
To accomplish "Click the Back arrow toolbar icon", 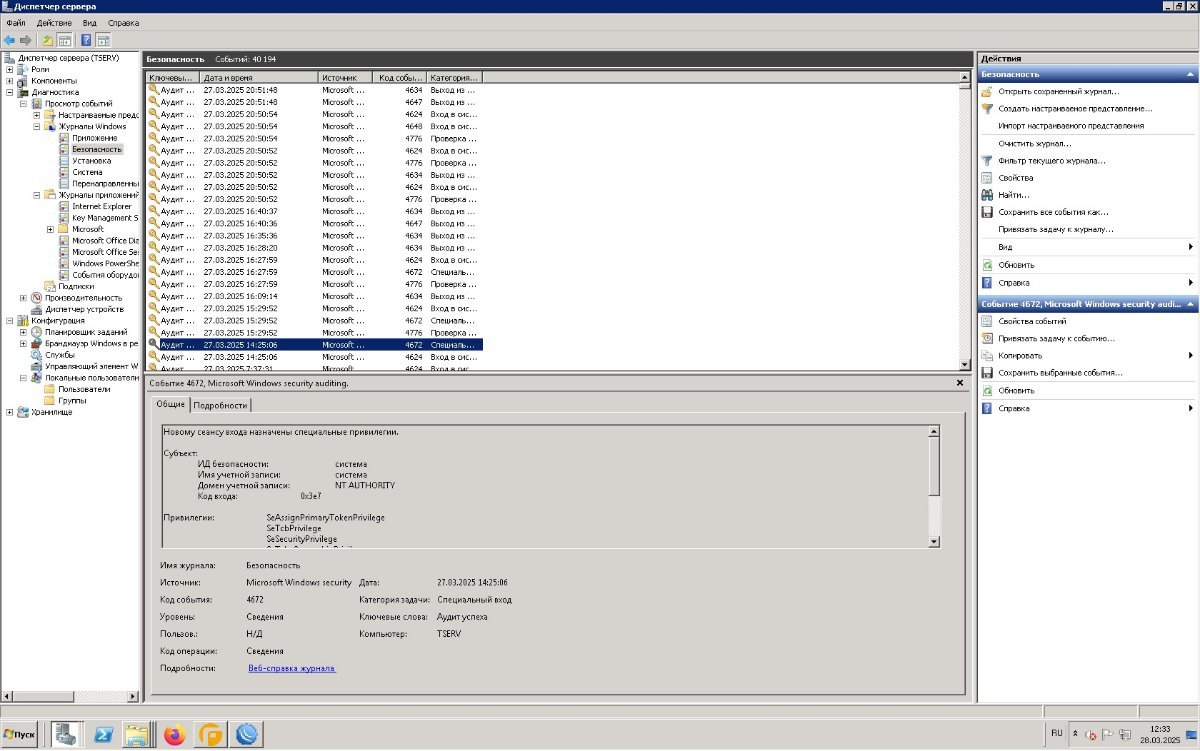I will pyautogui.click(x=10, y=40).
